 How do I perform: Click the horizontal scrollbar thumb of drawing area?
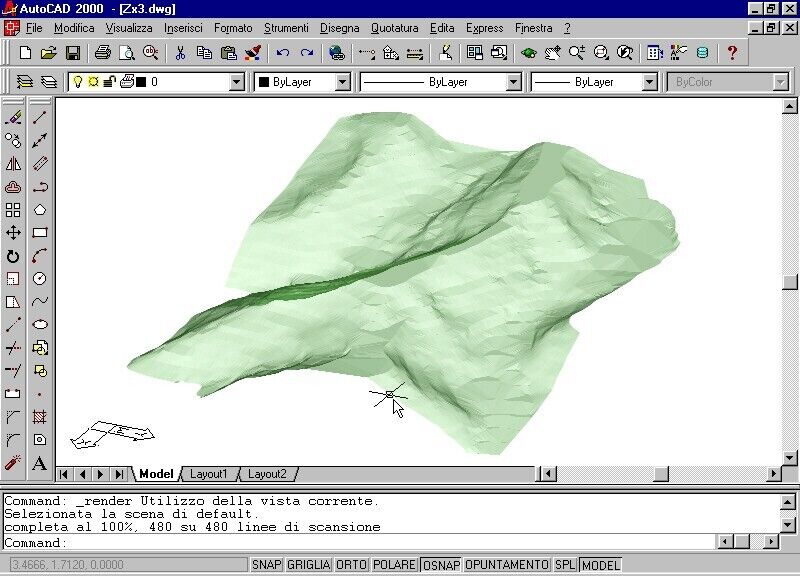point(661,474)
